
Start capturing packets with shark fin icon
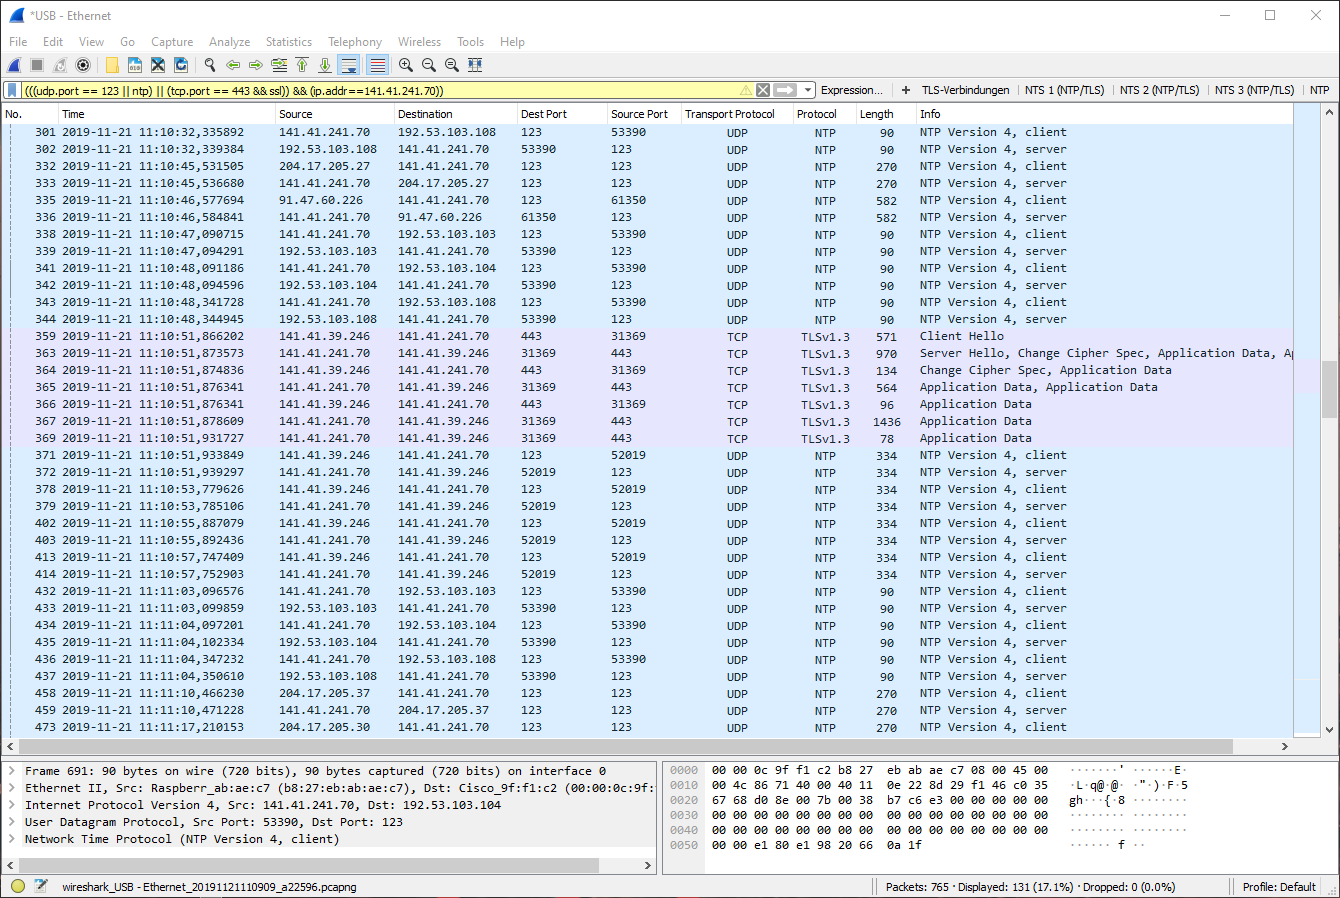14,65
